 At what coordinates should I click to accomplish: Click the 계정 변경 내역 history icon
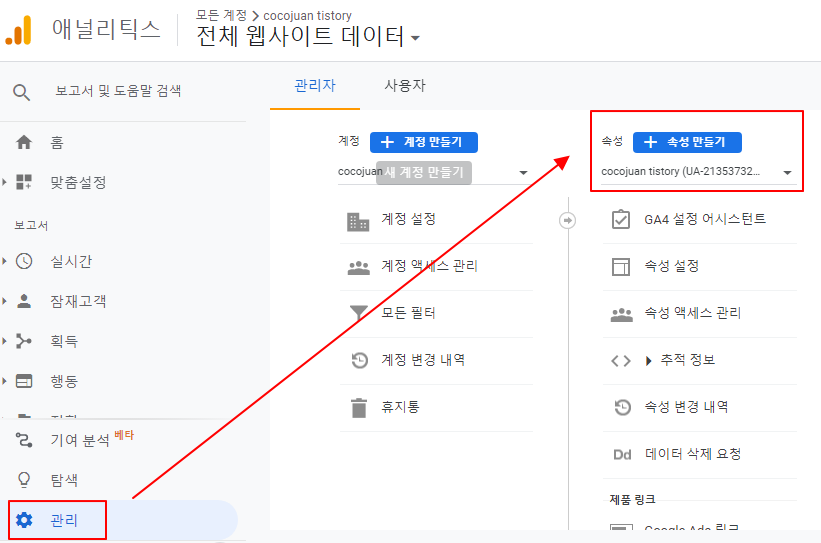tap(359, 360)
